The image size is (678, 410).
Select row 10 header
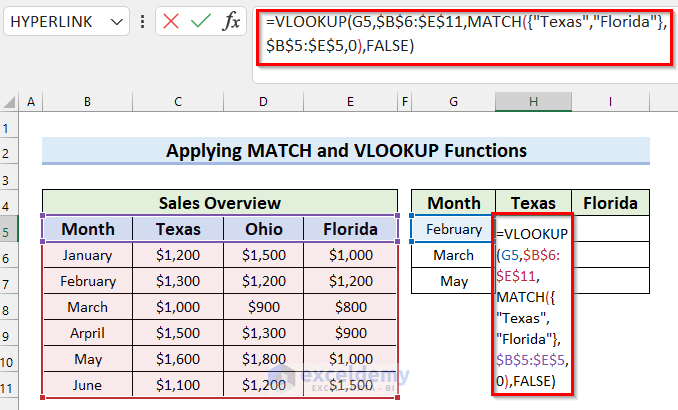click(9, 359)
